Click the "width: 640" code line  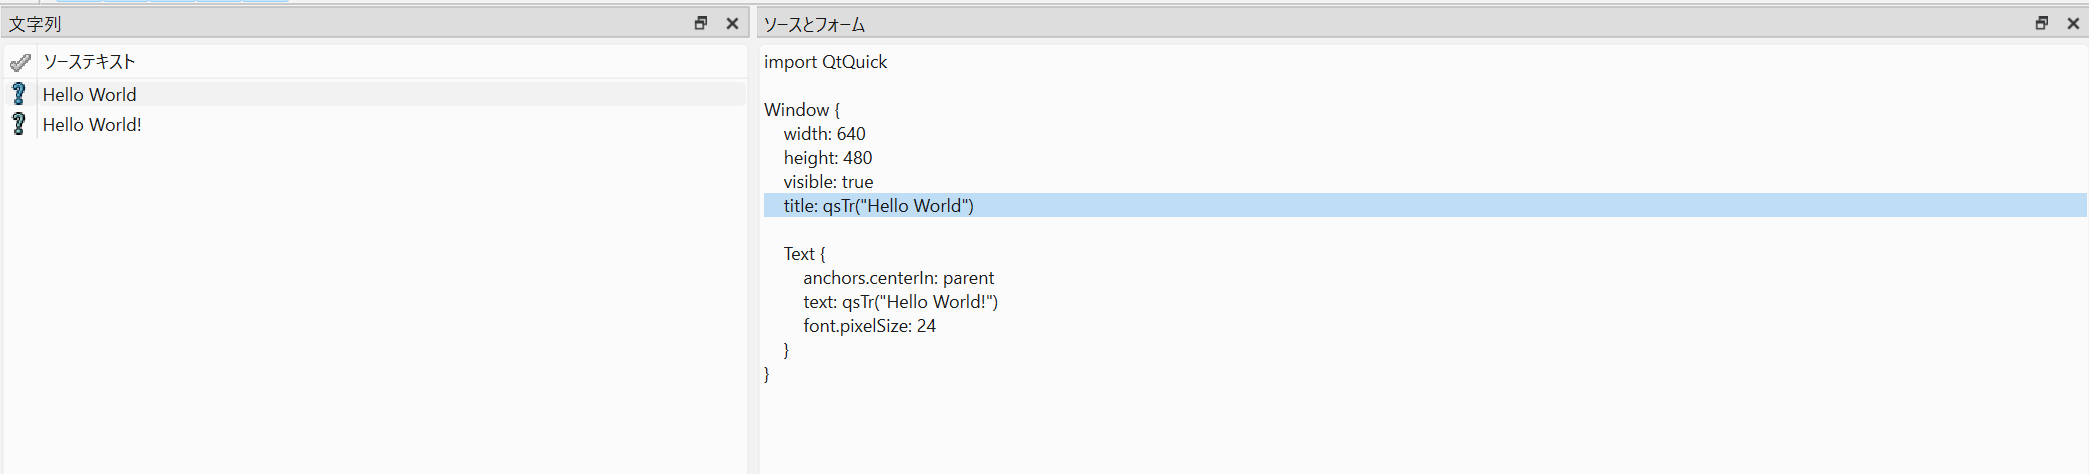click(824, 134)
